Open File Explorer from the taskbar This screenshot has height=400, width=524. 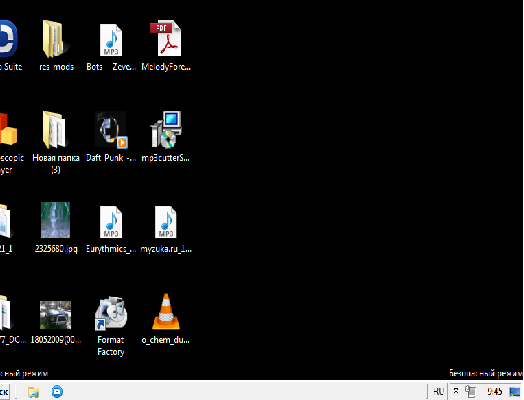pos(33,392)
